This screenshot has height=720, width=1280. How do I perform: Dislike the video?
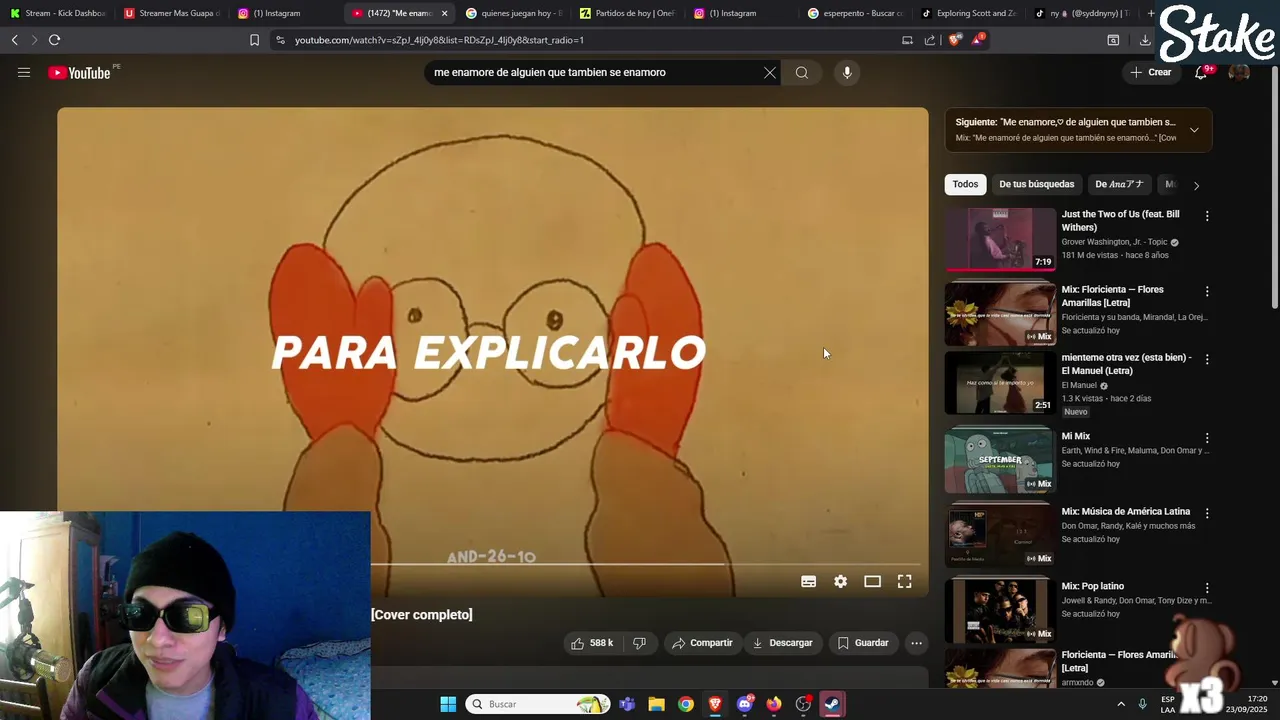(640, 643)
